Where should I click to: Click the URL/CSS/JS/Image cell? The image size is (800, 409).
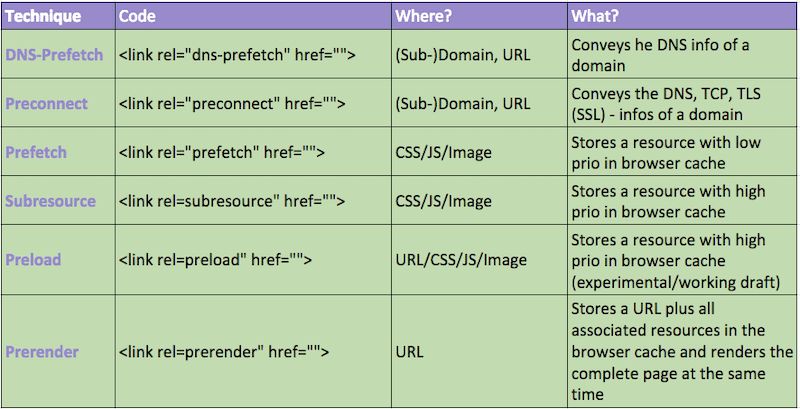click(461, 259)
